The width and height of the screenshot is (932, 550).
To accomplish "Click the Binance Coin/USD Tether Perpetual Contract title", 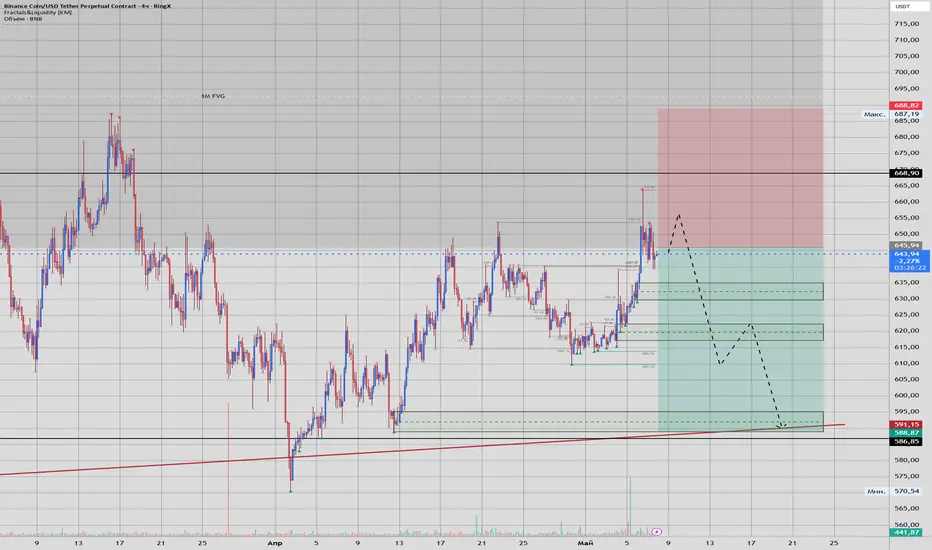I will [86, 6].
